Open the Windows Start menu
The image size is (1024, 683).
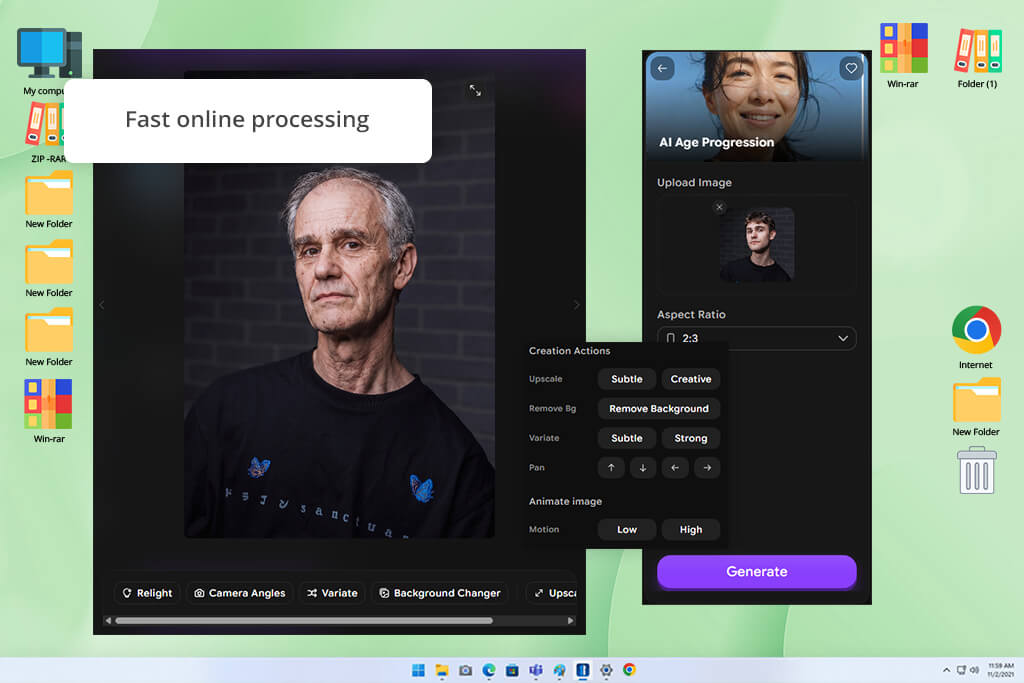418,670
